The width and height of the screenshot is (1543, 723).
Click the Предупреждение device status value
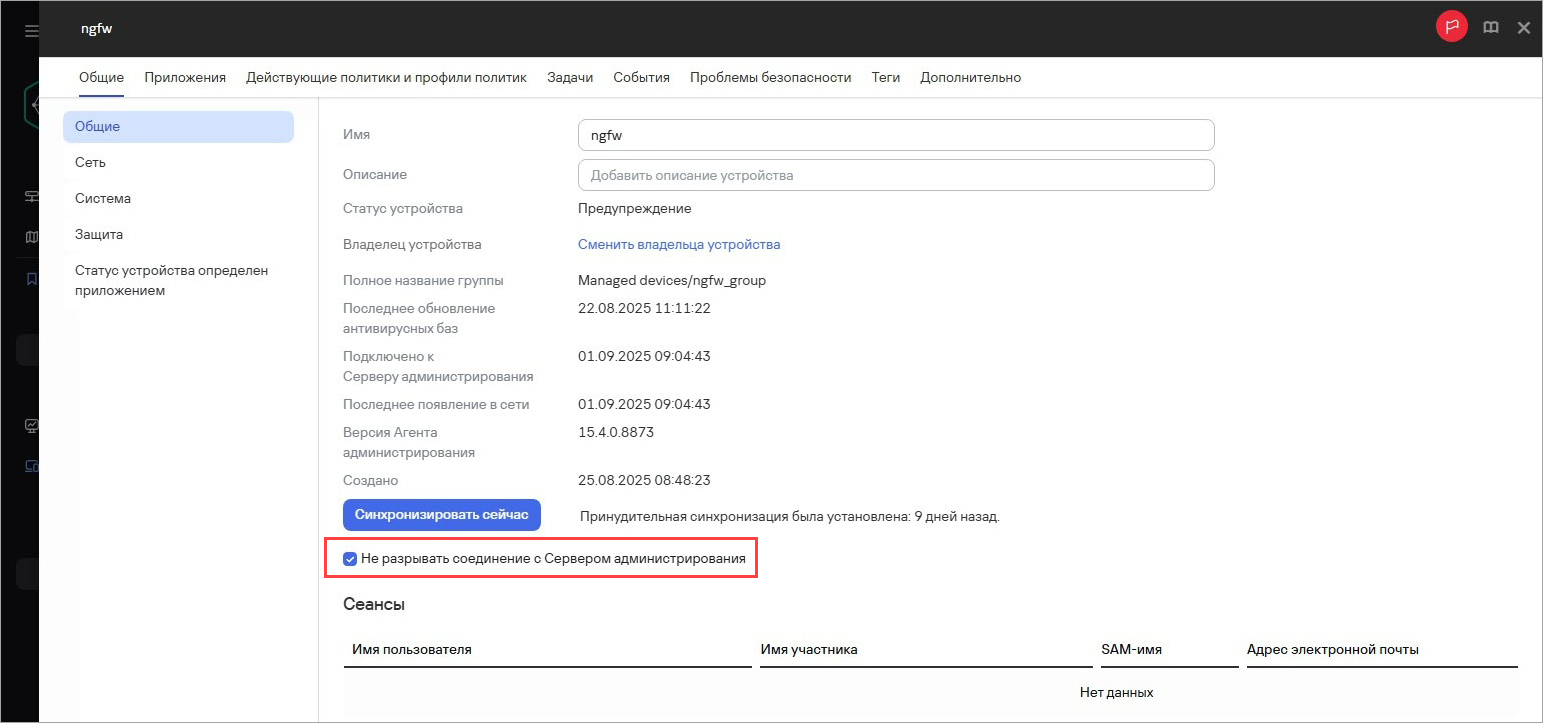(x=635, y=209)
